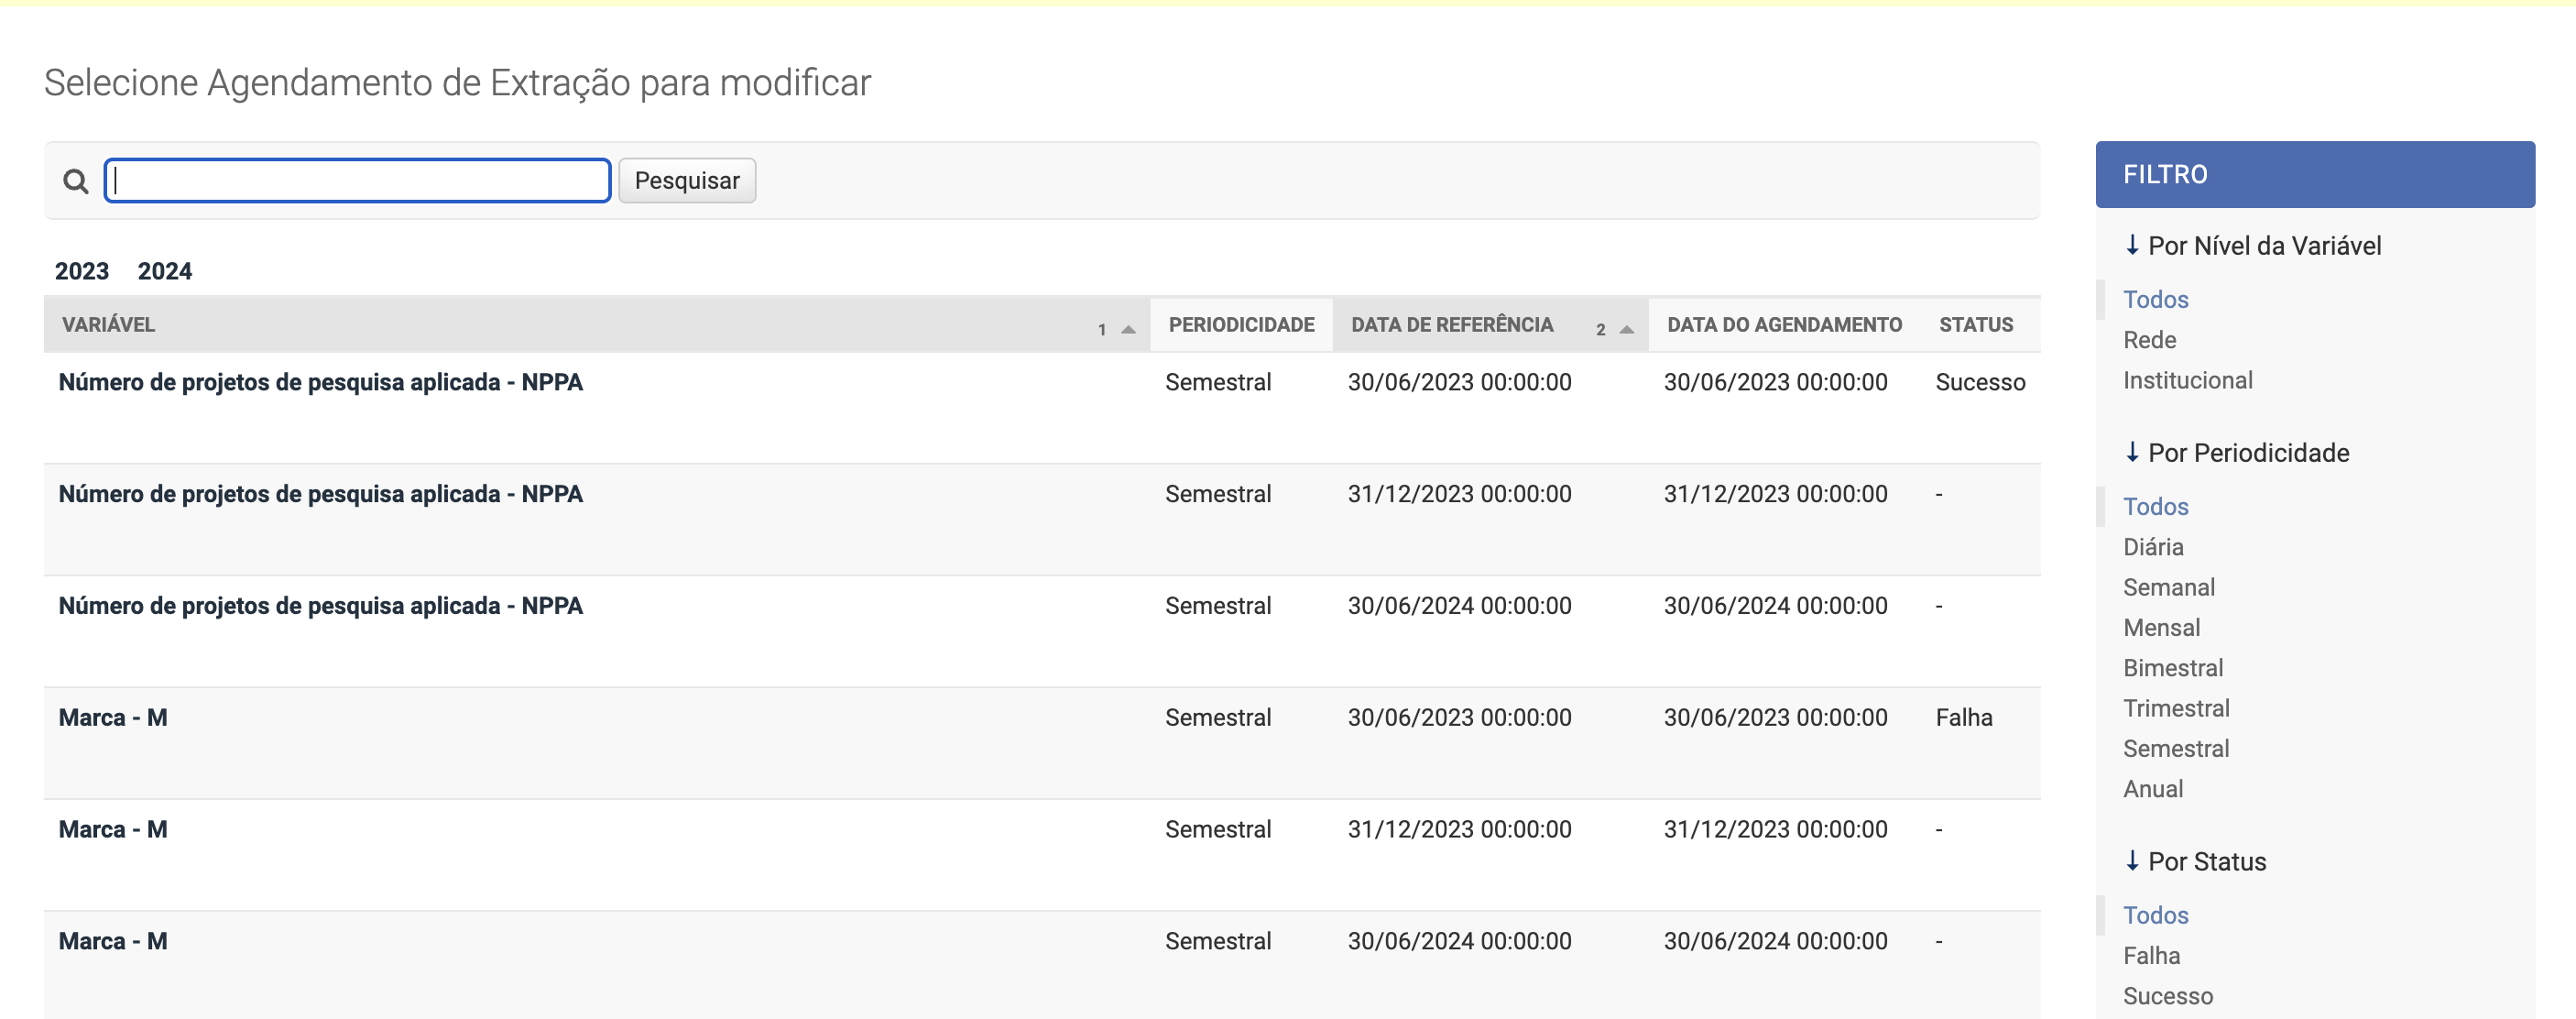Filter periodicity by Semestral in sidebar

[2176, 749]
